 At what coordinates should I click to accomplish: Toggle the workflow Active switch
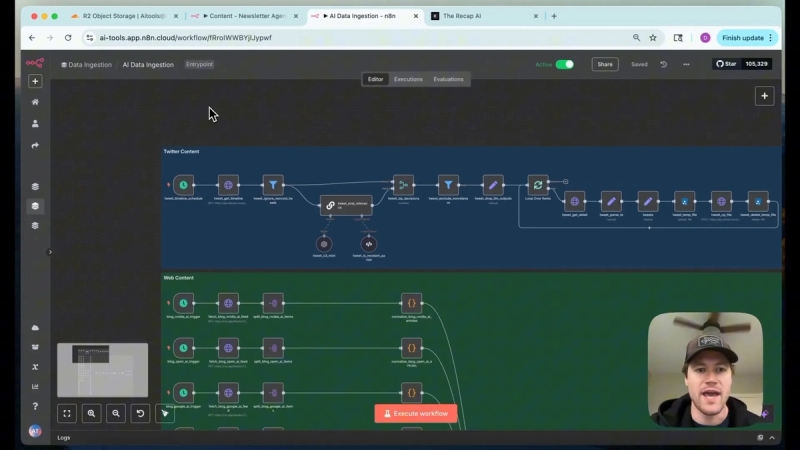pyautogui.click(x=565, y=64)
